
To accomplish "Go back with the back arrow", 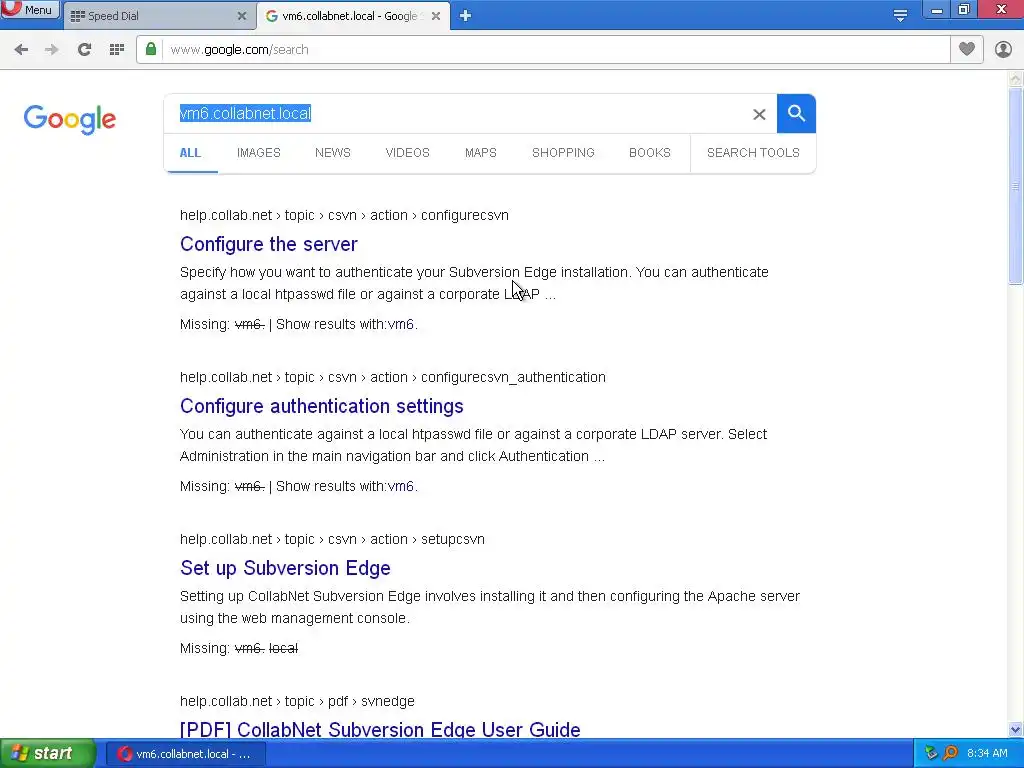I will click(21, 50).
